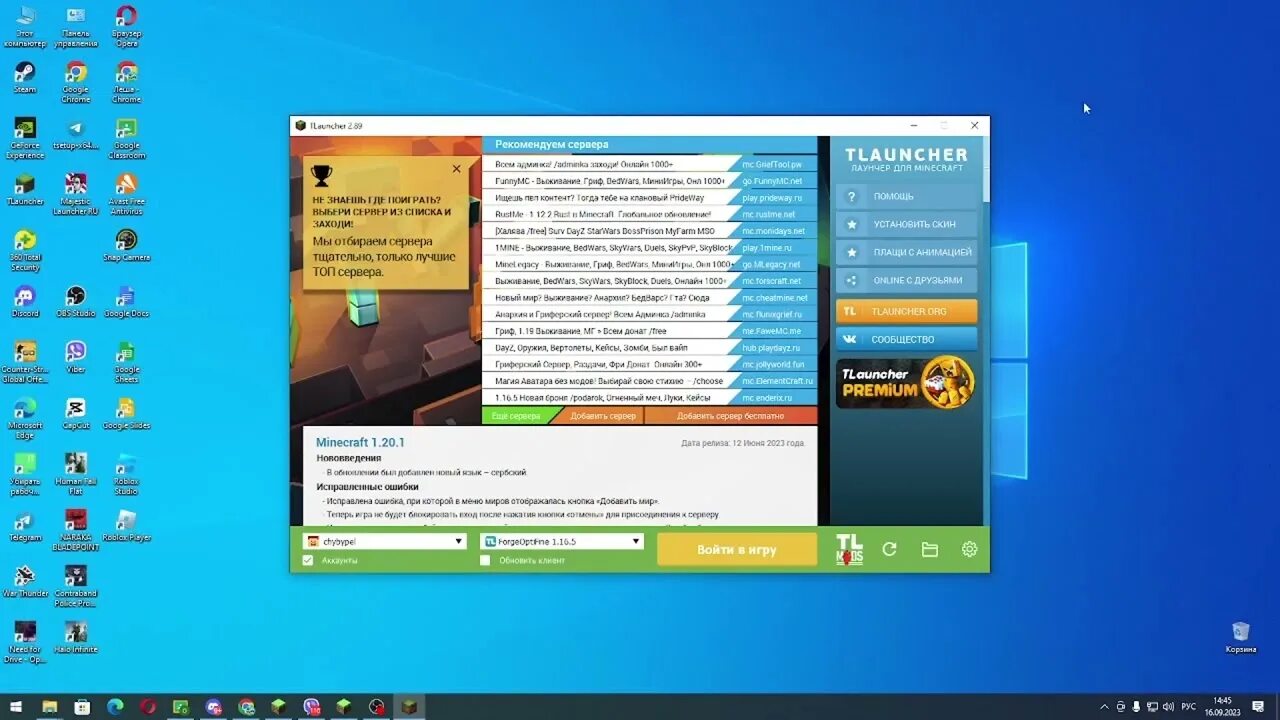The image size is (1280, 720).
Task: Open the ForgeOptiFine 1.16.5 version dropdown
Action: coord(562,541)
